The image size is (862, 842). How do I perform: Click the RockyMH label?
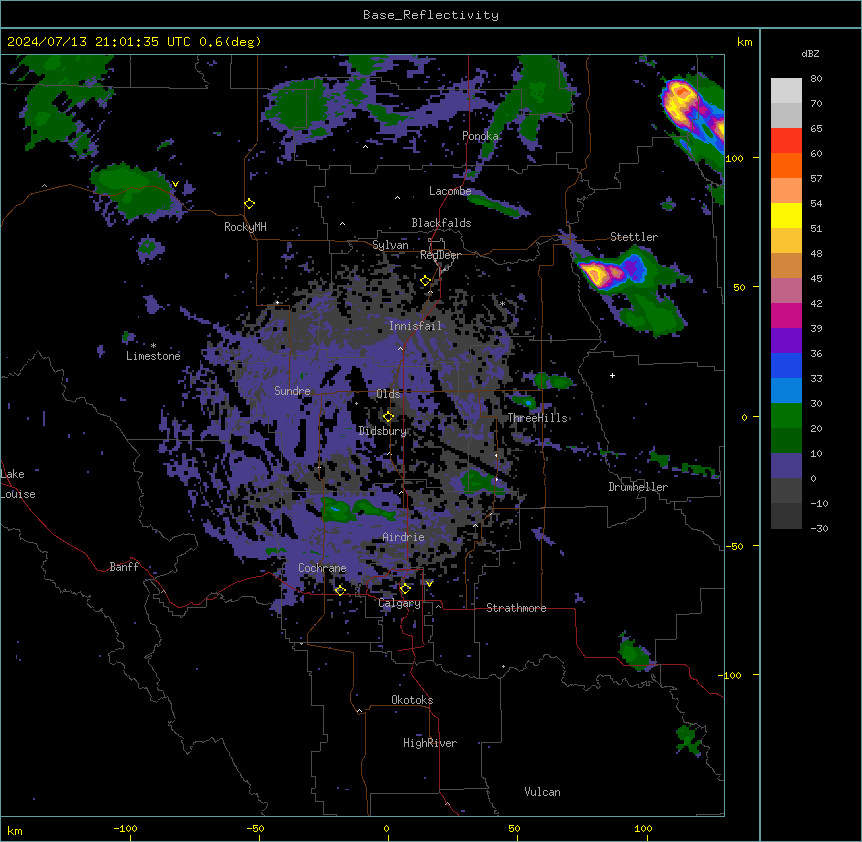(x=245, y=227)
